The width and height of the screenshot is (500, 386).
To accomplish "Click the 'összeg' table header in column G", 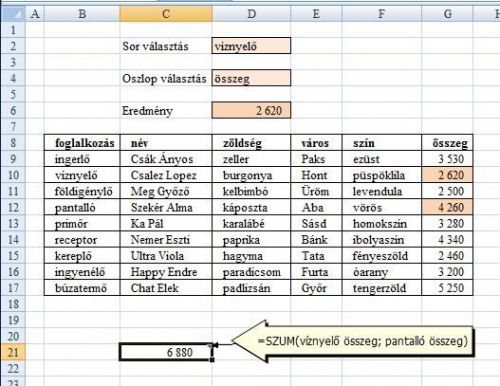I will [447, 143].
